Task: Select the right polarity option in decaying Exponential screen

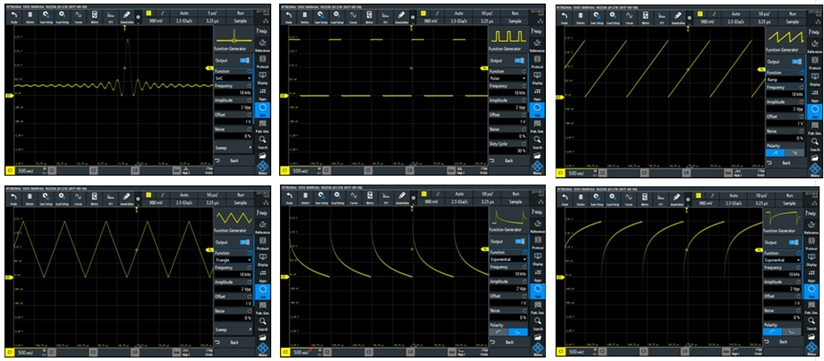Action: point(519,332)
